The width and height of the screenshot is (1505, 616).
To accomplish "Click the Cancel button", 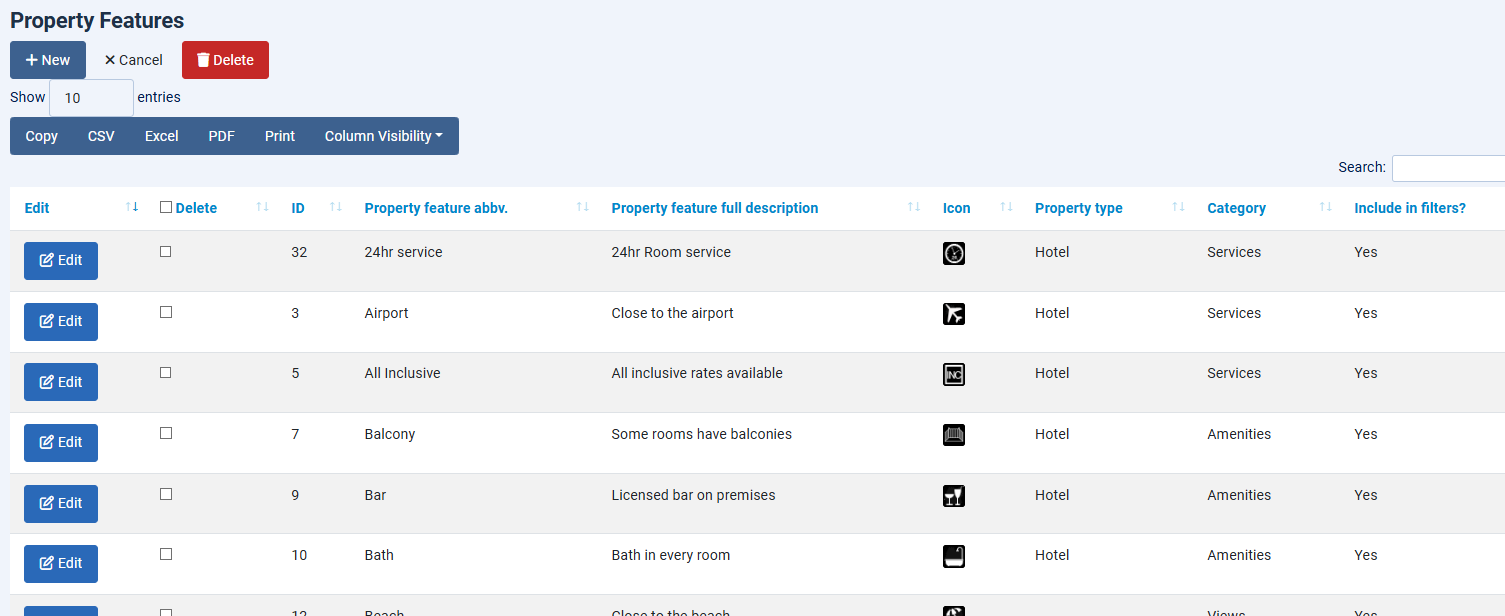I will [133, 60].
